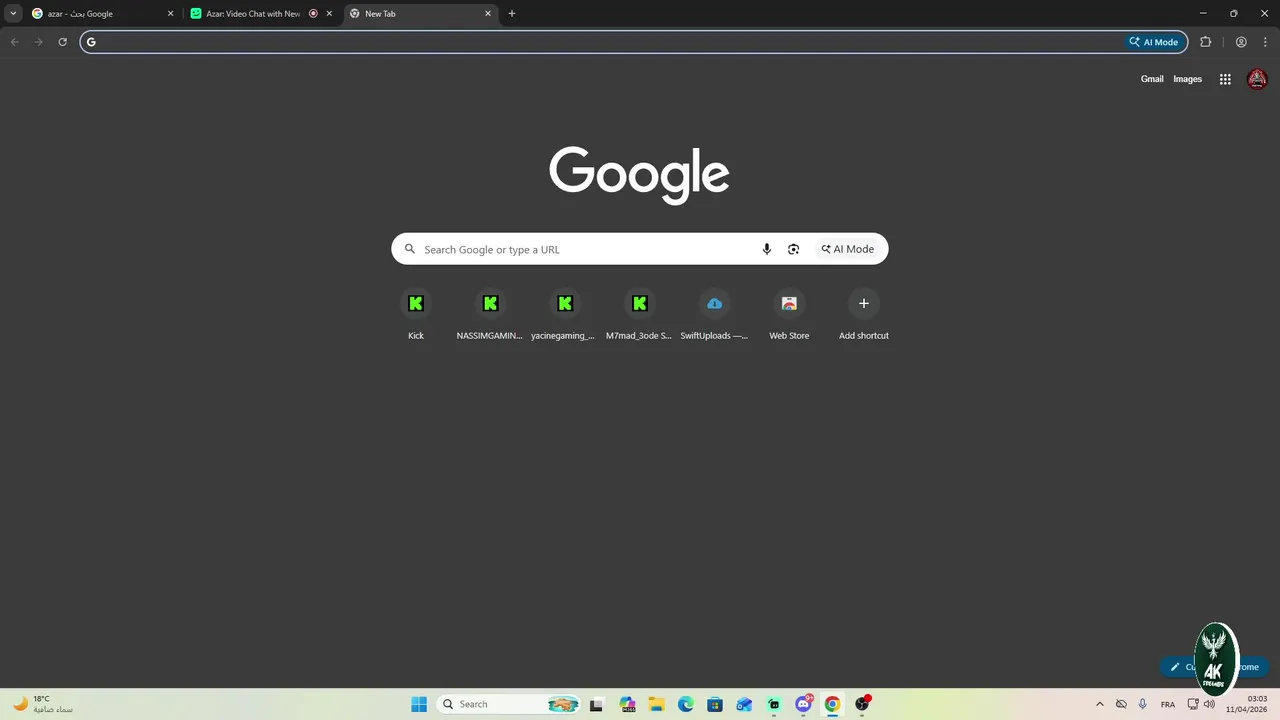Launch Microsoft Edge from taskbar
This screenshot has height=720, width=1280.
tap(686, 704)
